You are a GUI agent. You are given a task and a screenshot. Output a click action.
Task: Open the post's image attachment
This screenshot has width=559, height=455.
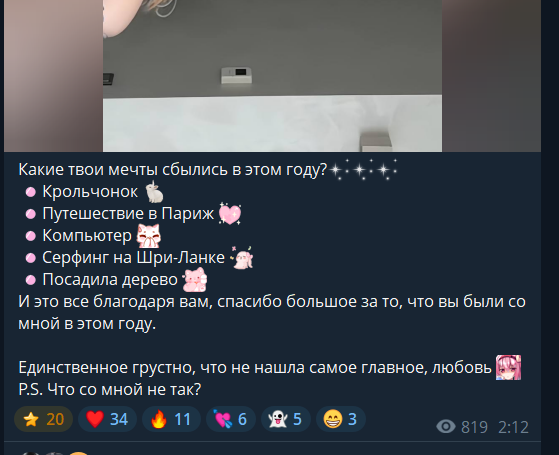[x=272, y=76]
